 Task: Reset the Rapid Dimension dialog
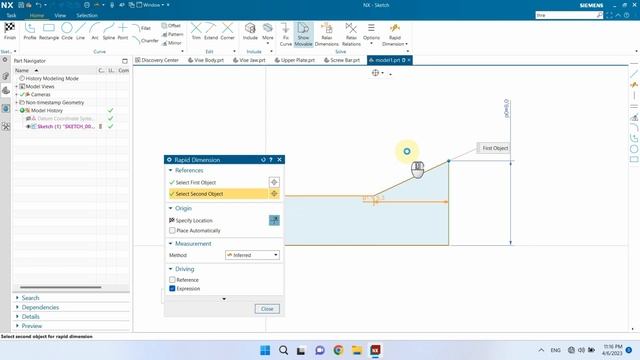point(263,160)
